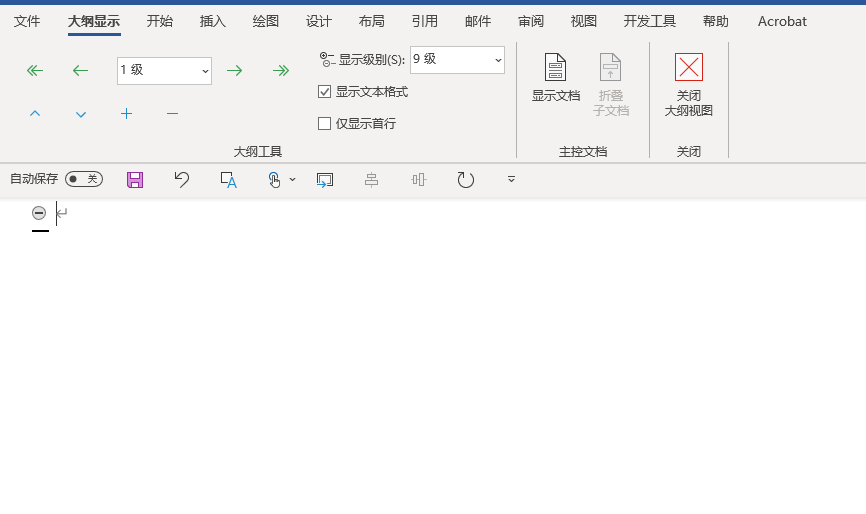Click the outline bullet circle-minus symbol
This screenshot has height=514, width=866.
coord(39,213)
